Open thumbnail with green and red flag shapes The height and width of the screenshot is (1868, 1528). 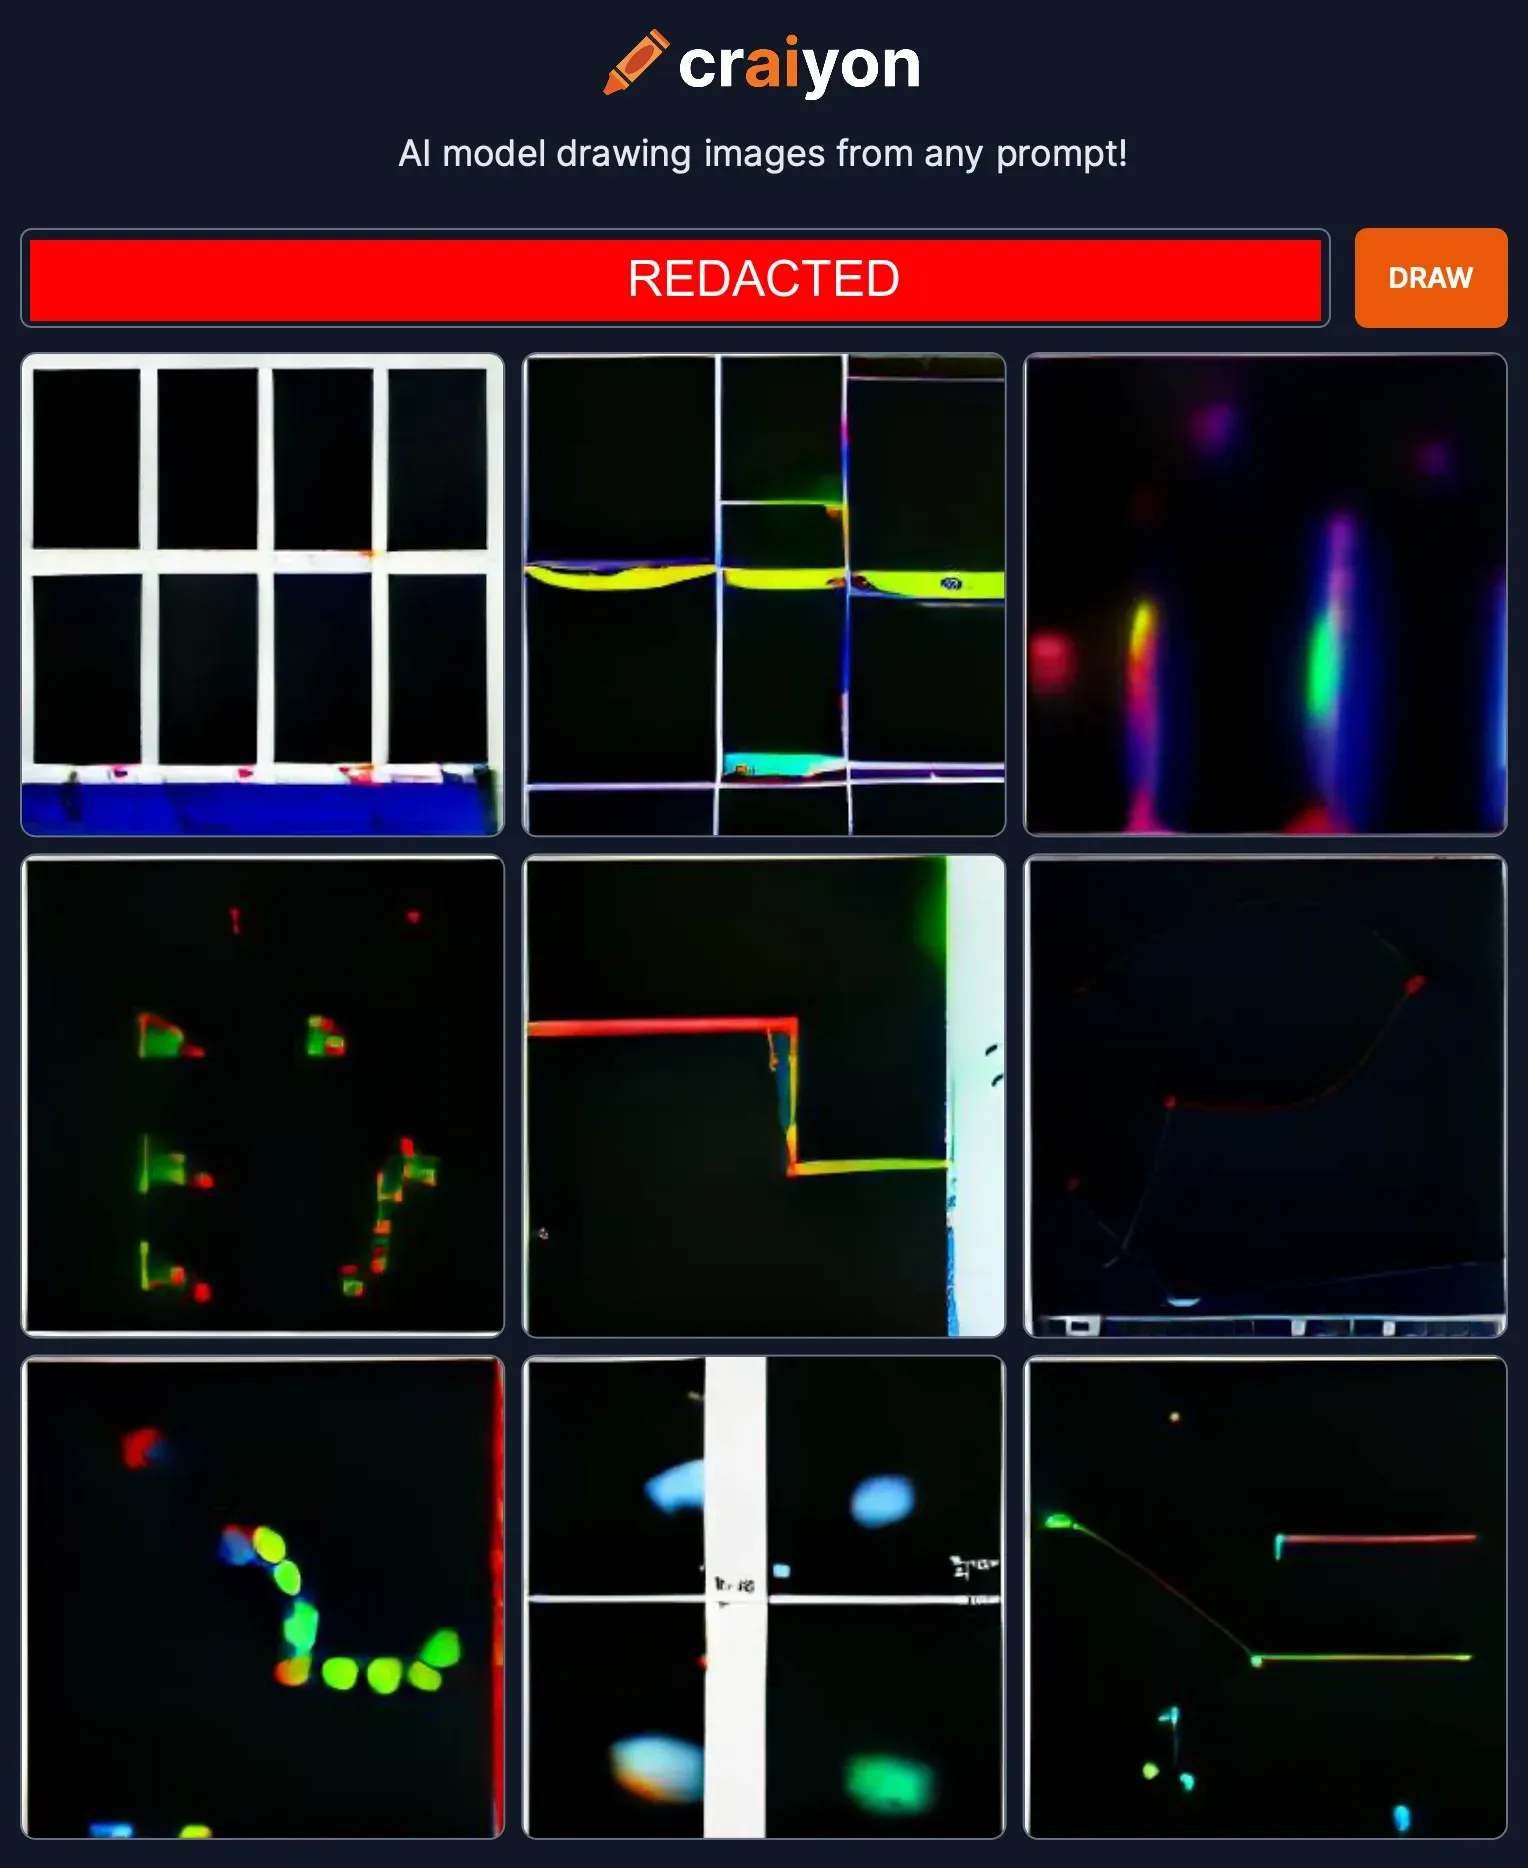(x=263, y=1096)
